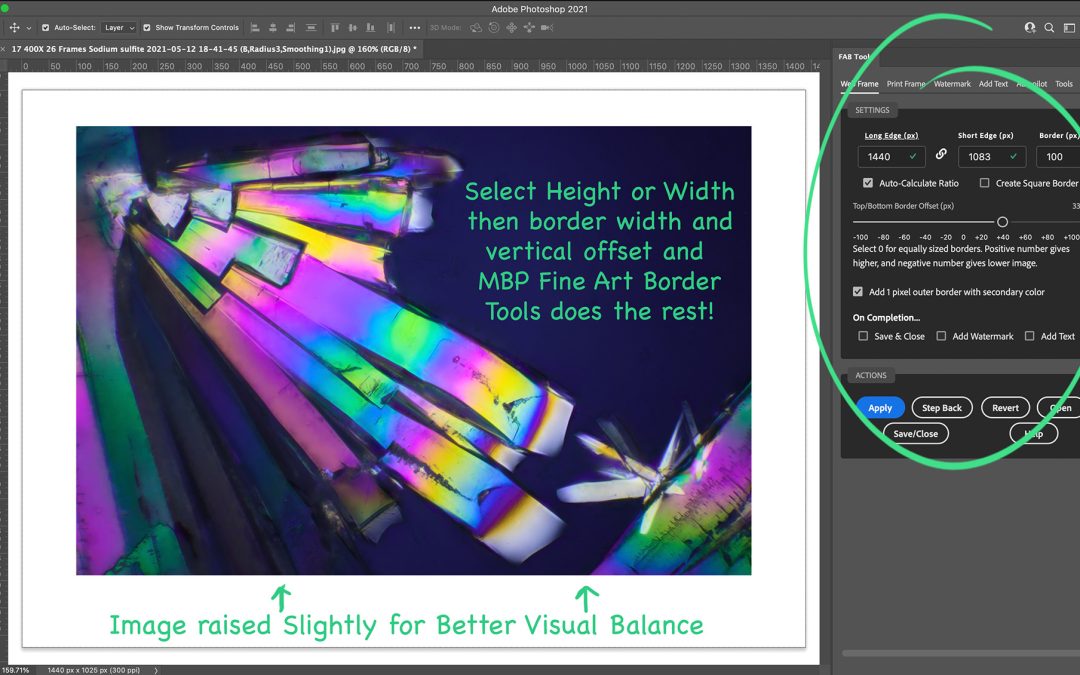This screenshot has height=675, width=1080.
Task: Expand the Move tool preset picker arrow
Action: (x=29, y=28)
